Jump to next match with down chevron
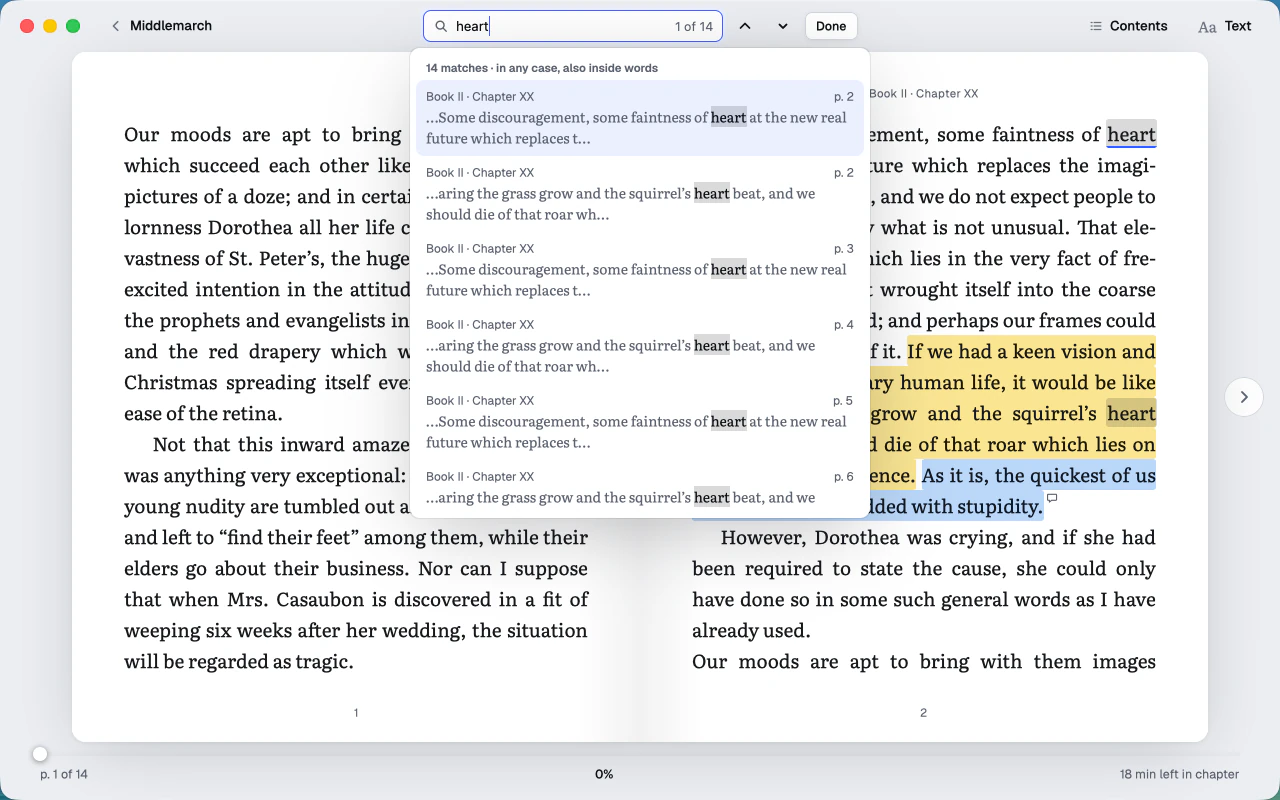The width and height of the screenshot is (1280, 800). 783,26
